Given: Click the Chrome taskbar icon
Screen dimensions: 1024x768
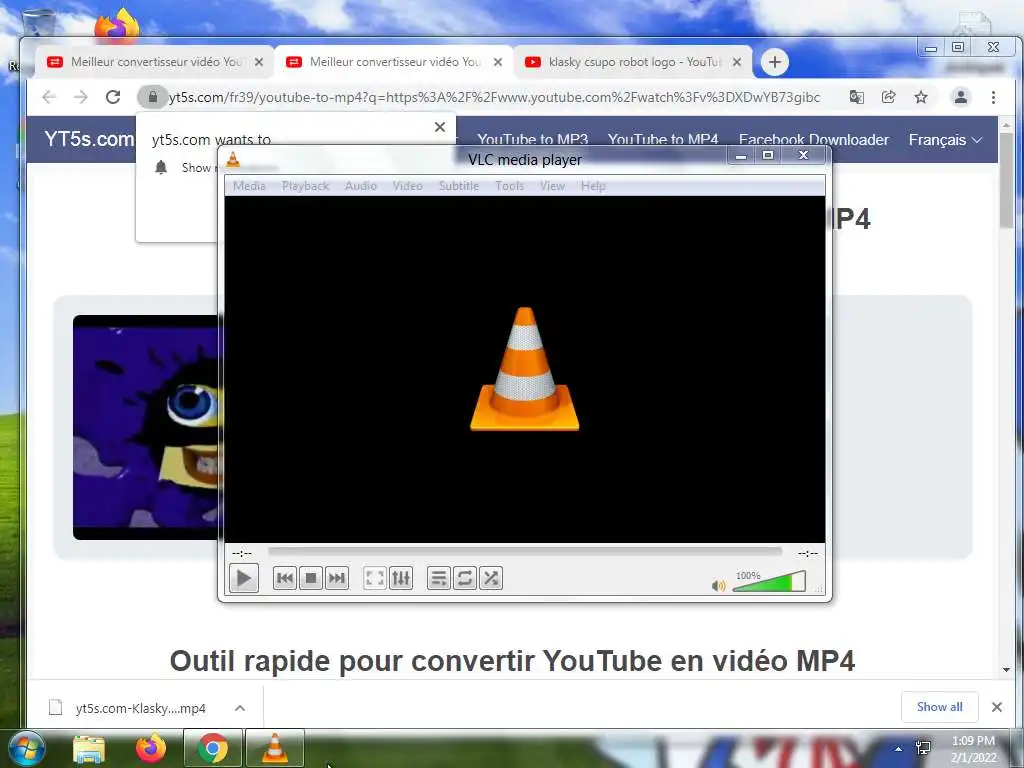Looking at the screenshot, I should tap(212, 748).
